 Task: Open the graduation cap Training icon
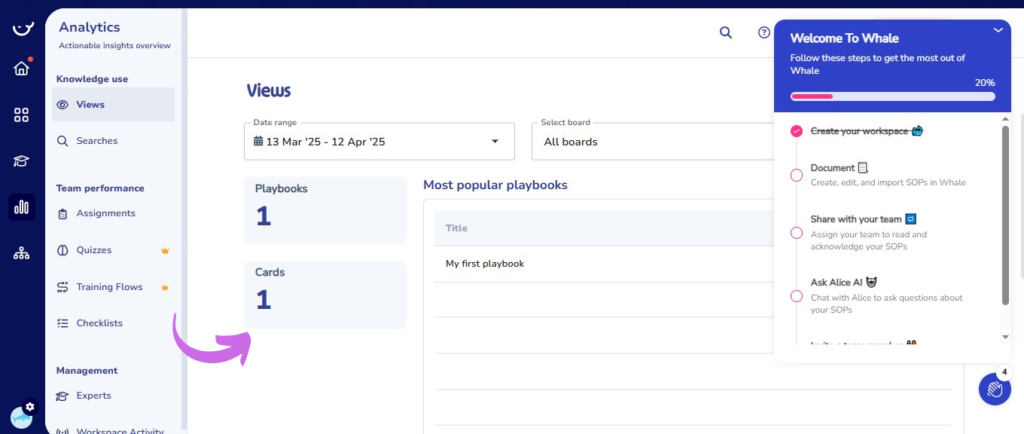(22, 161)
